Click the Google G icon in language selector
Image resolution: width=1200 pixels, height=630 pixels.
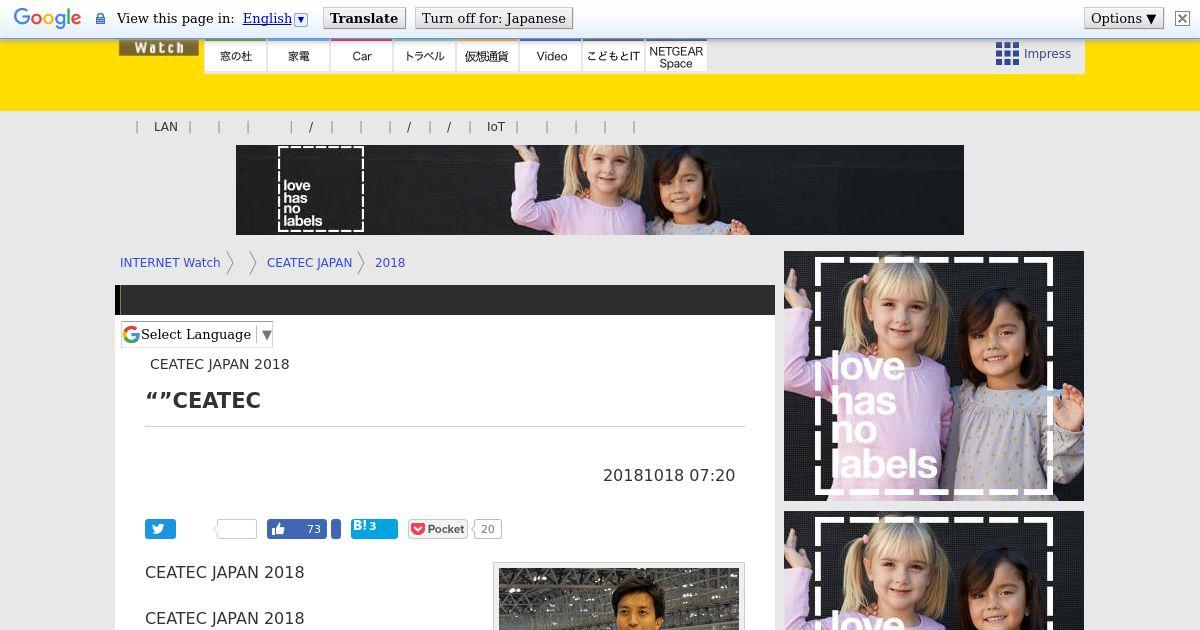click(x=131, y=335)
